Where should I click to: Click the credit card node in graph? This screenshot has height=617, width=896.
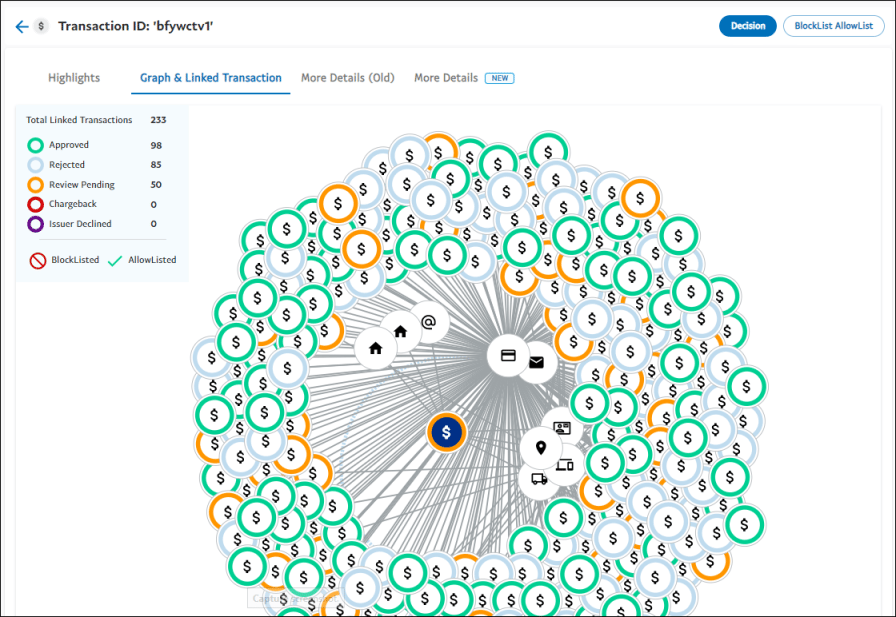pyautogui.click(x=507, y=355)
